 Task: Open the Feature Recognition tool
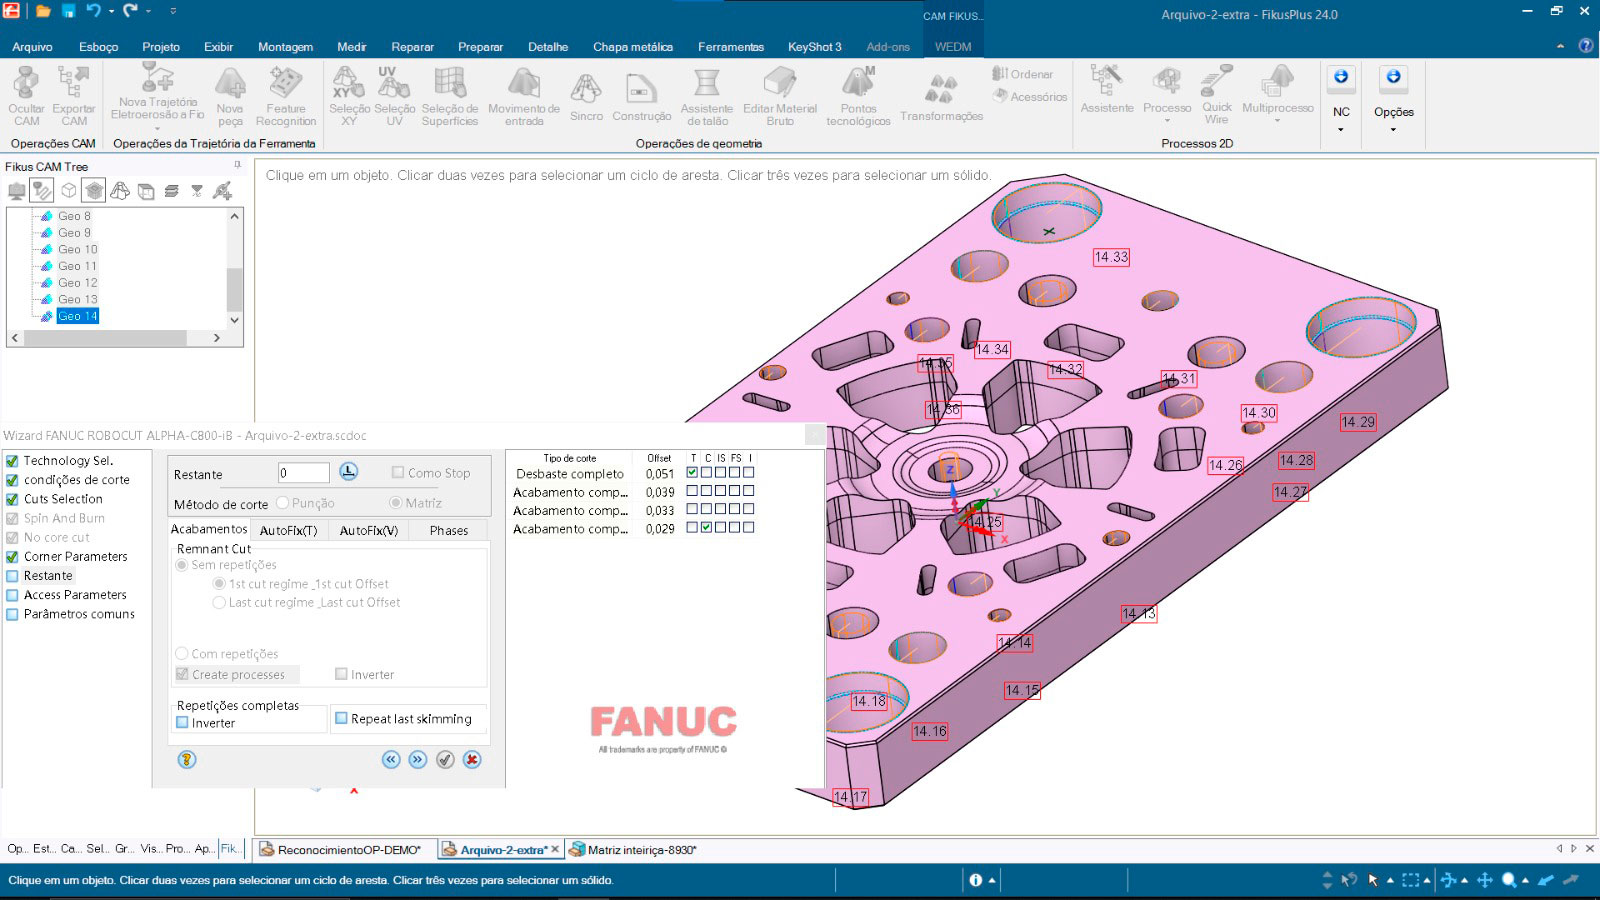pyautogui.click(x=286, y=96)
